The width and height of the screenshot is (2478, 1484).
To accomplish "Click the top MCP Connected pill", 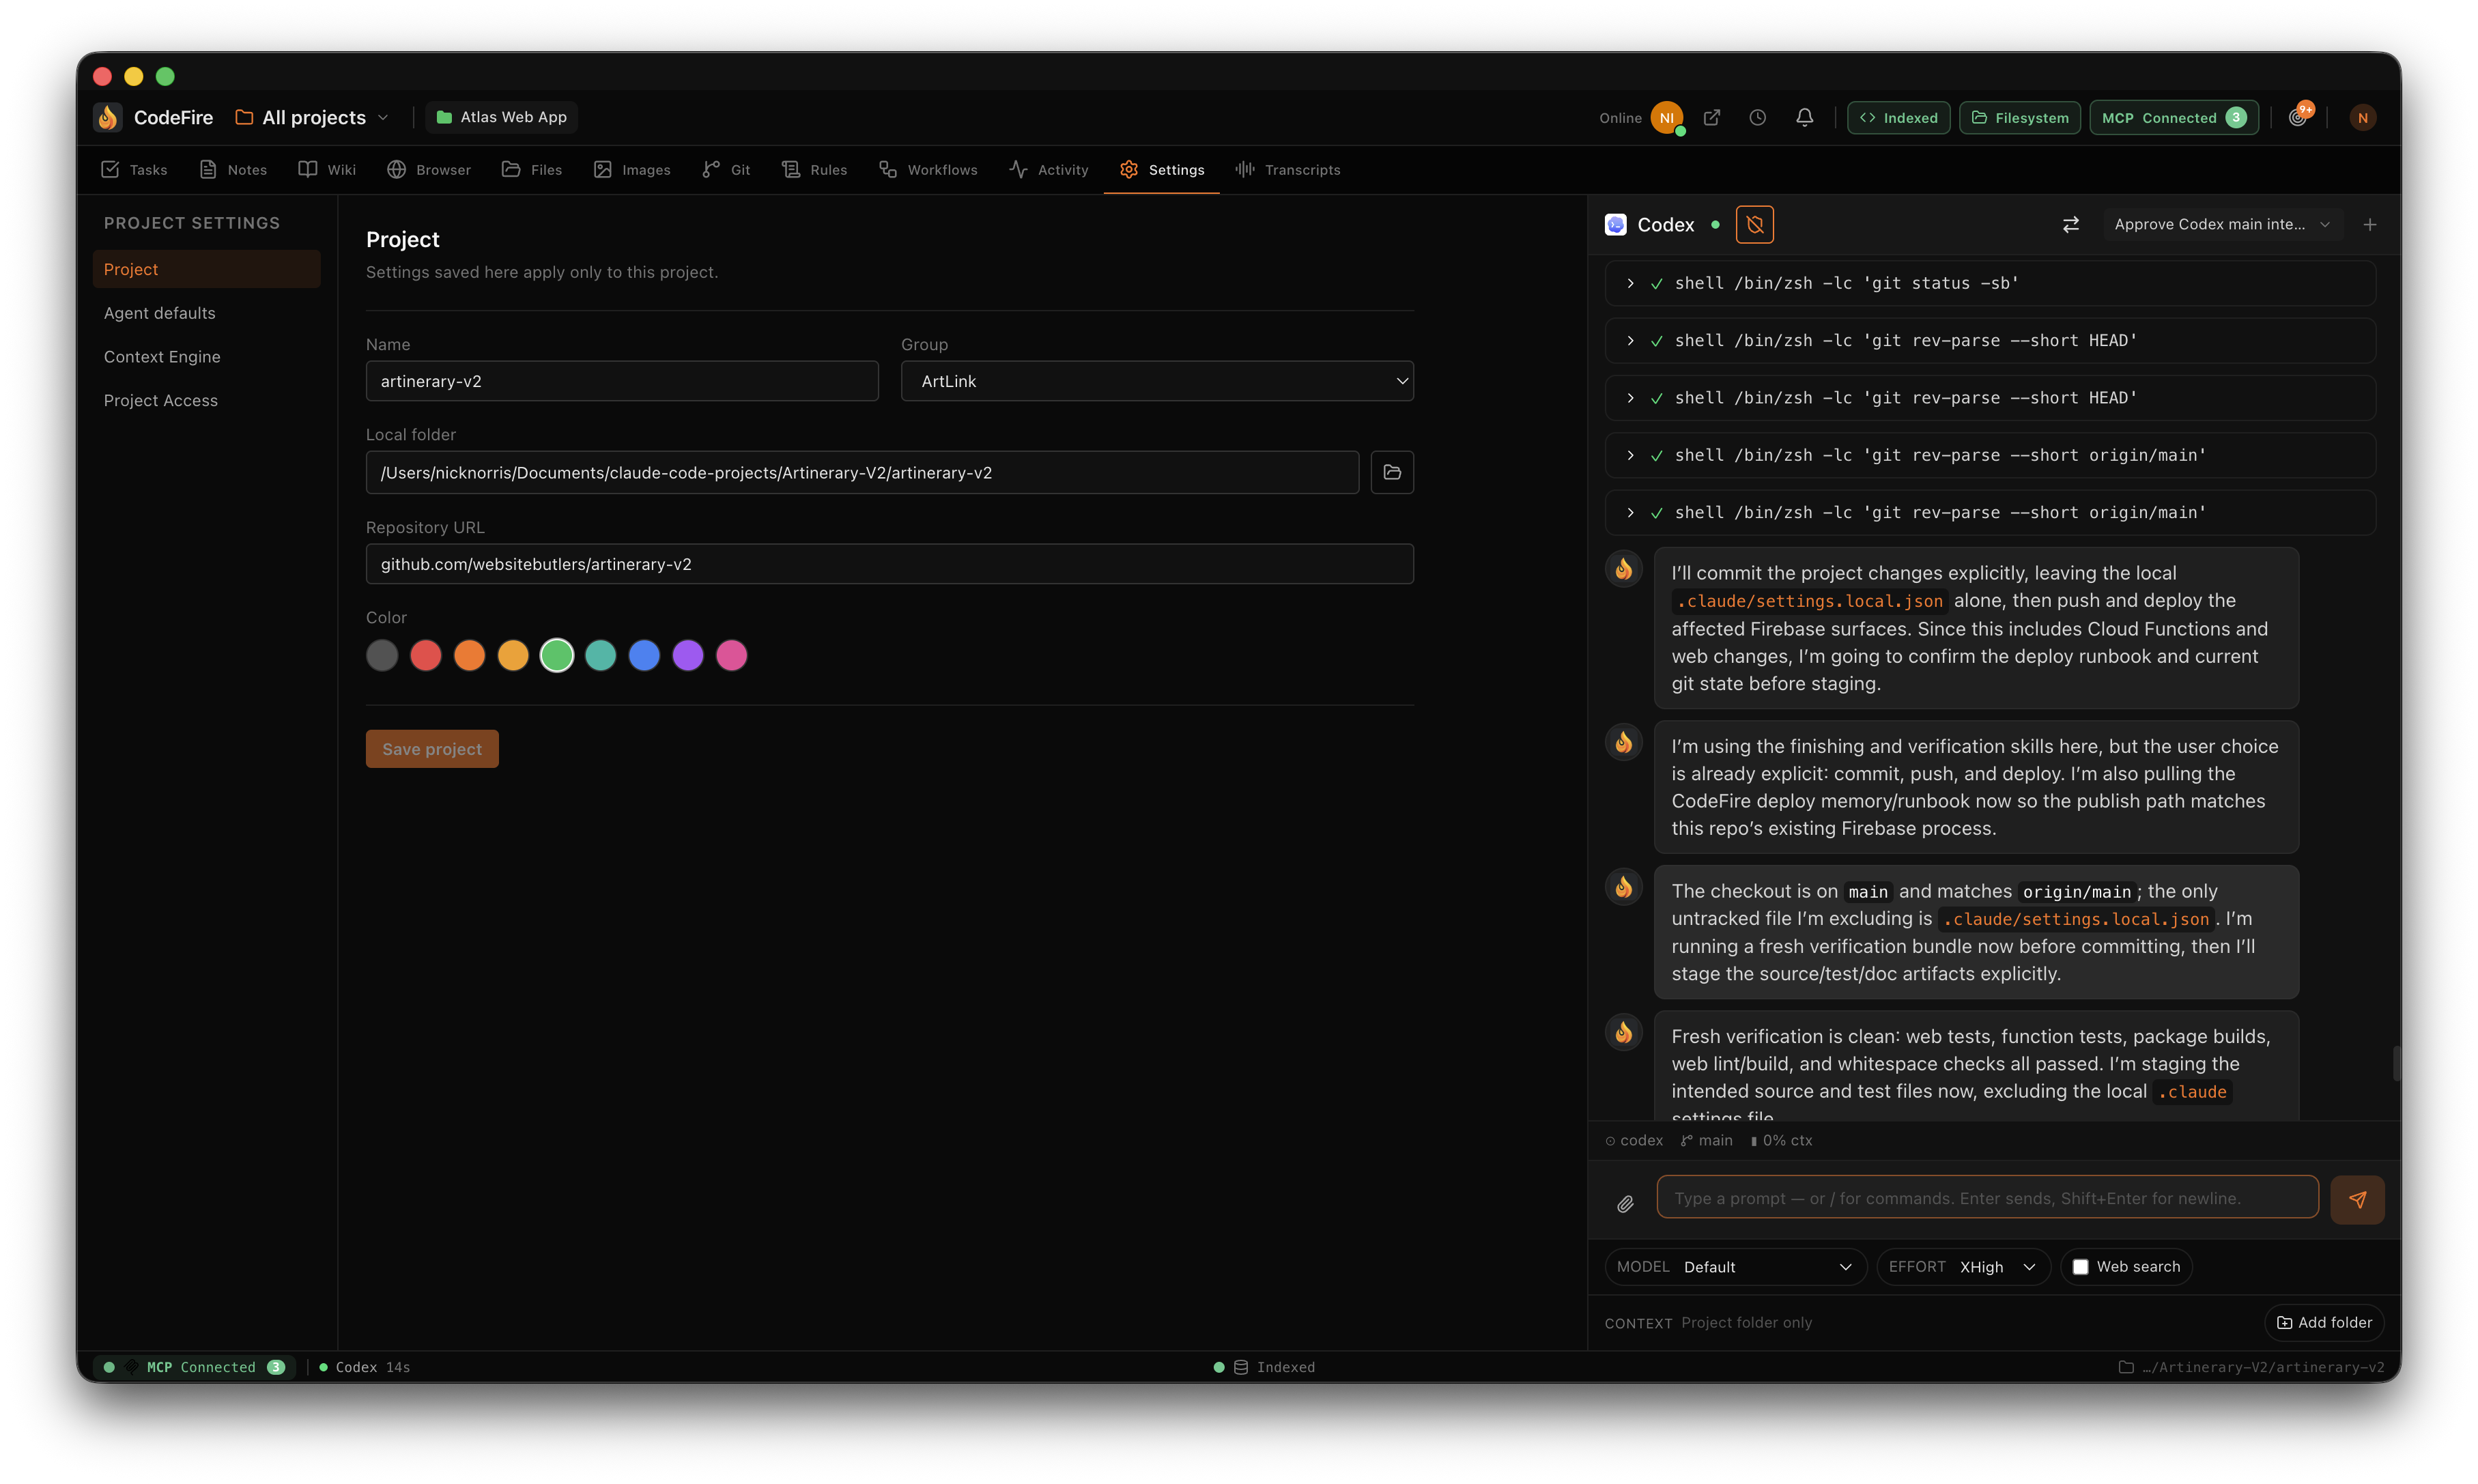I will (2174, 118).
